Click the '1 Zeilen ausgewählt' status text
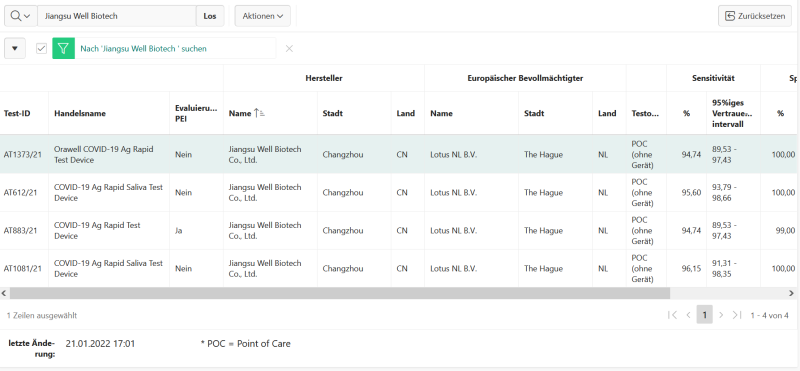The width and height of the screenshot is (800, 371). (x=42, y=315)
